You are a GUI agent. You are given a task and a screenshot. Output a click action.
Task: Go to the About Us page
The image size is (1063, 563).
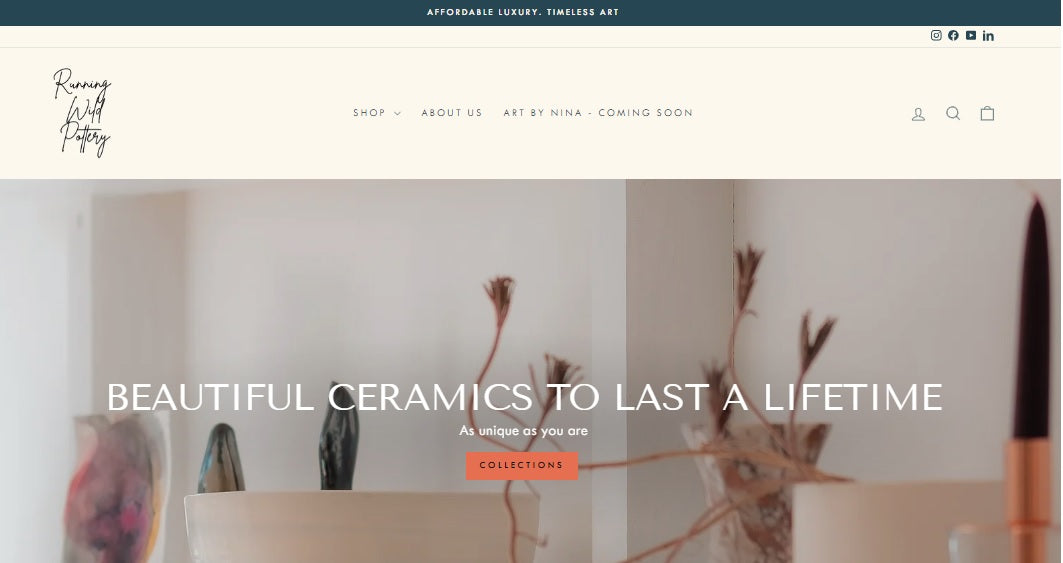coord(452,113)
